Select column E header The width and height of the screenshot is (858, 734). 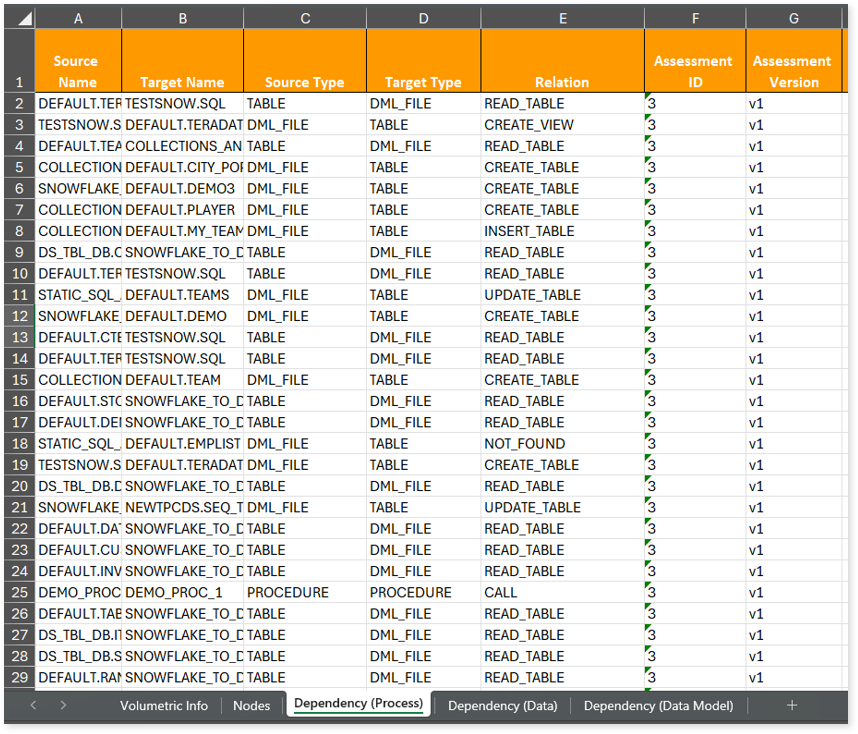tap(562, 18)
